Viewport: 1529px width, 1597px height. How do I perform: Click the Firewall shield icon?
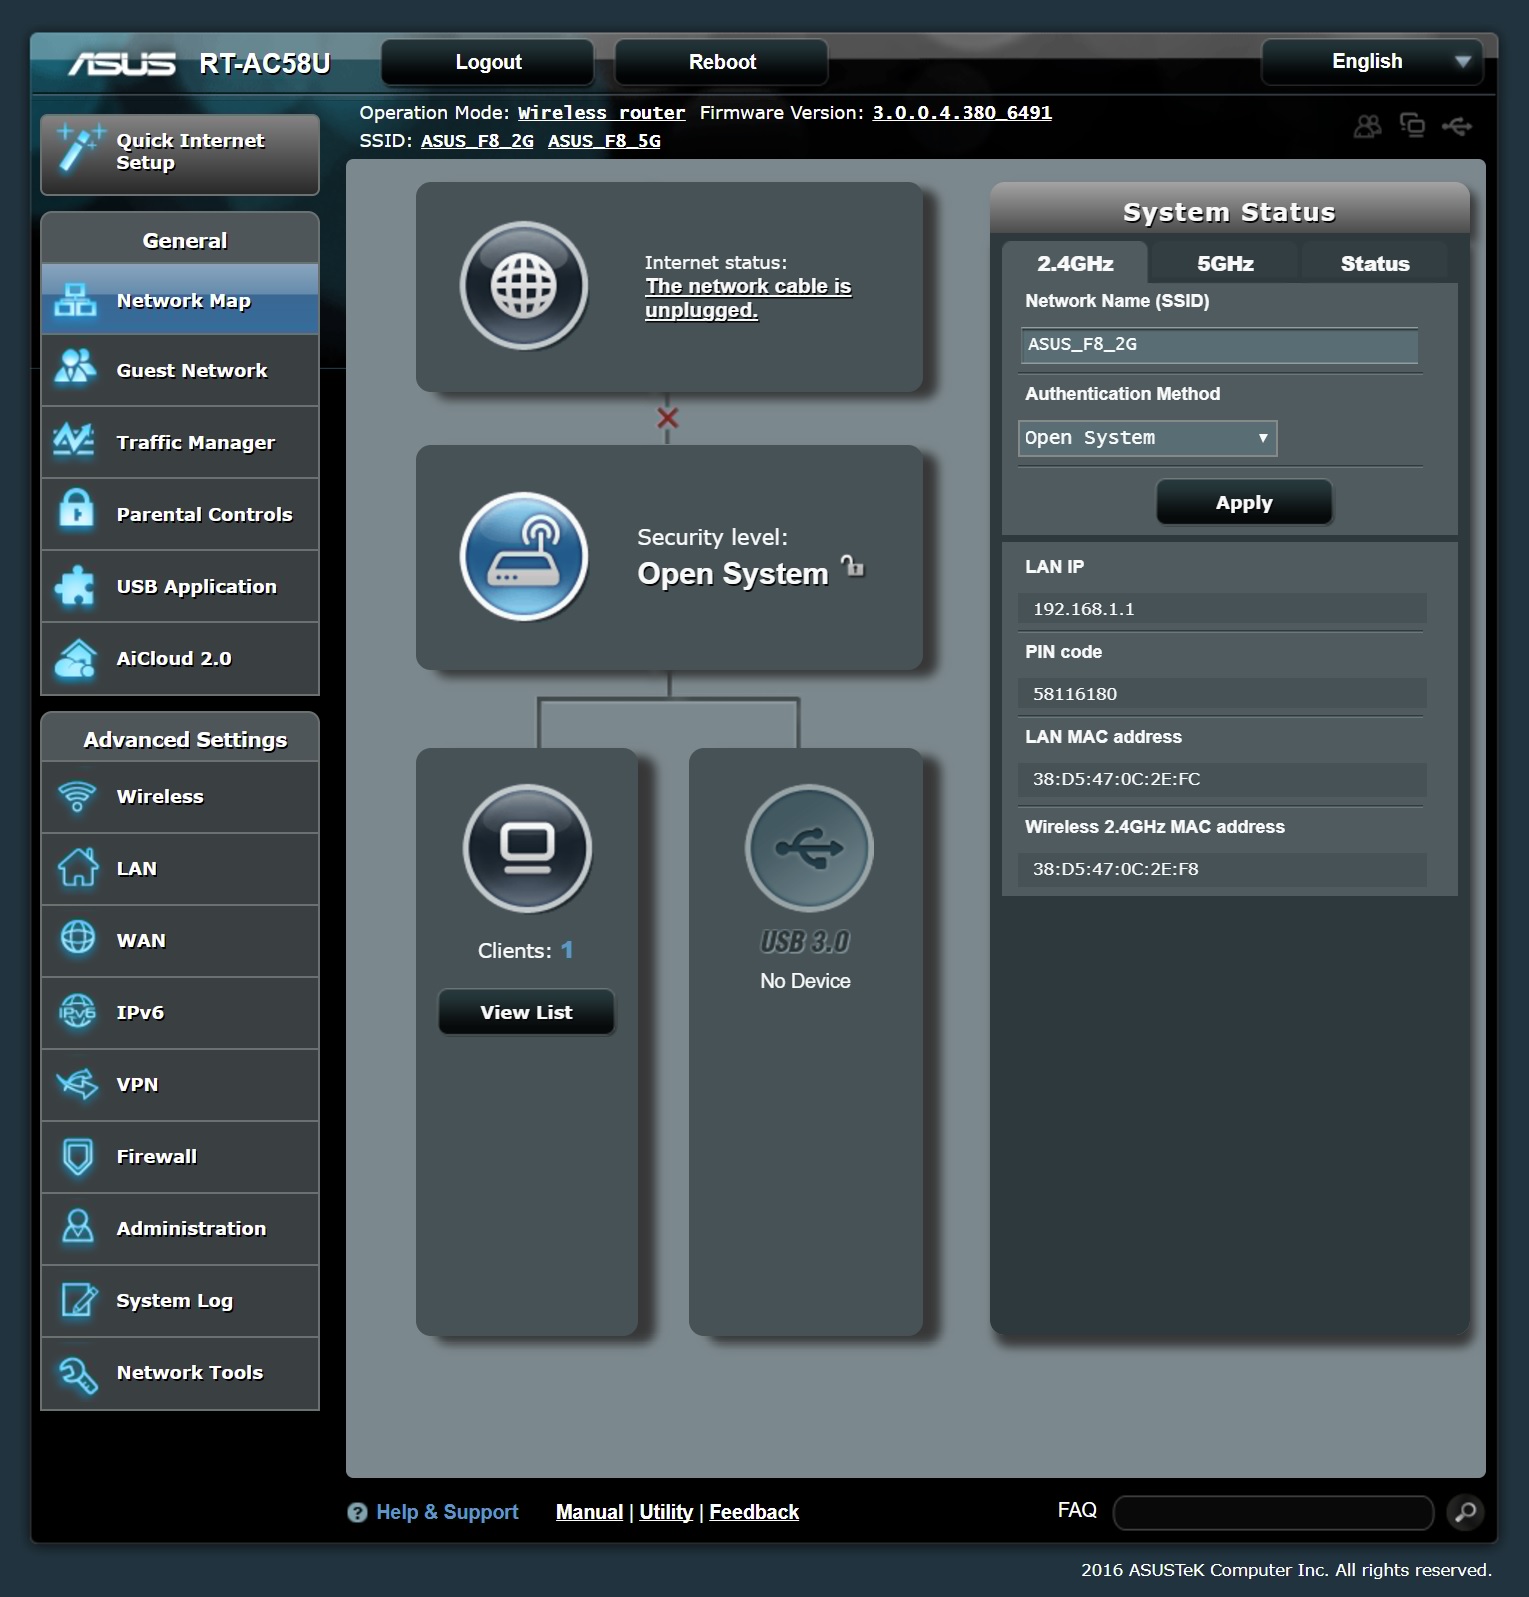[77, 1156]
